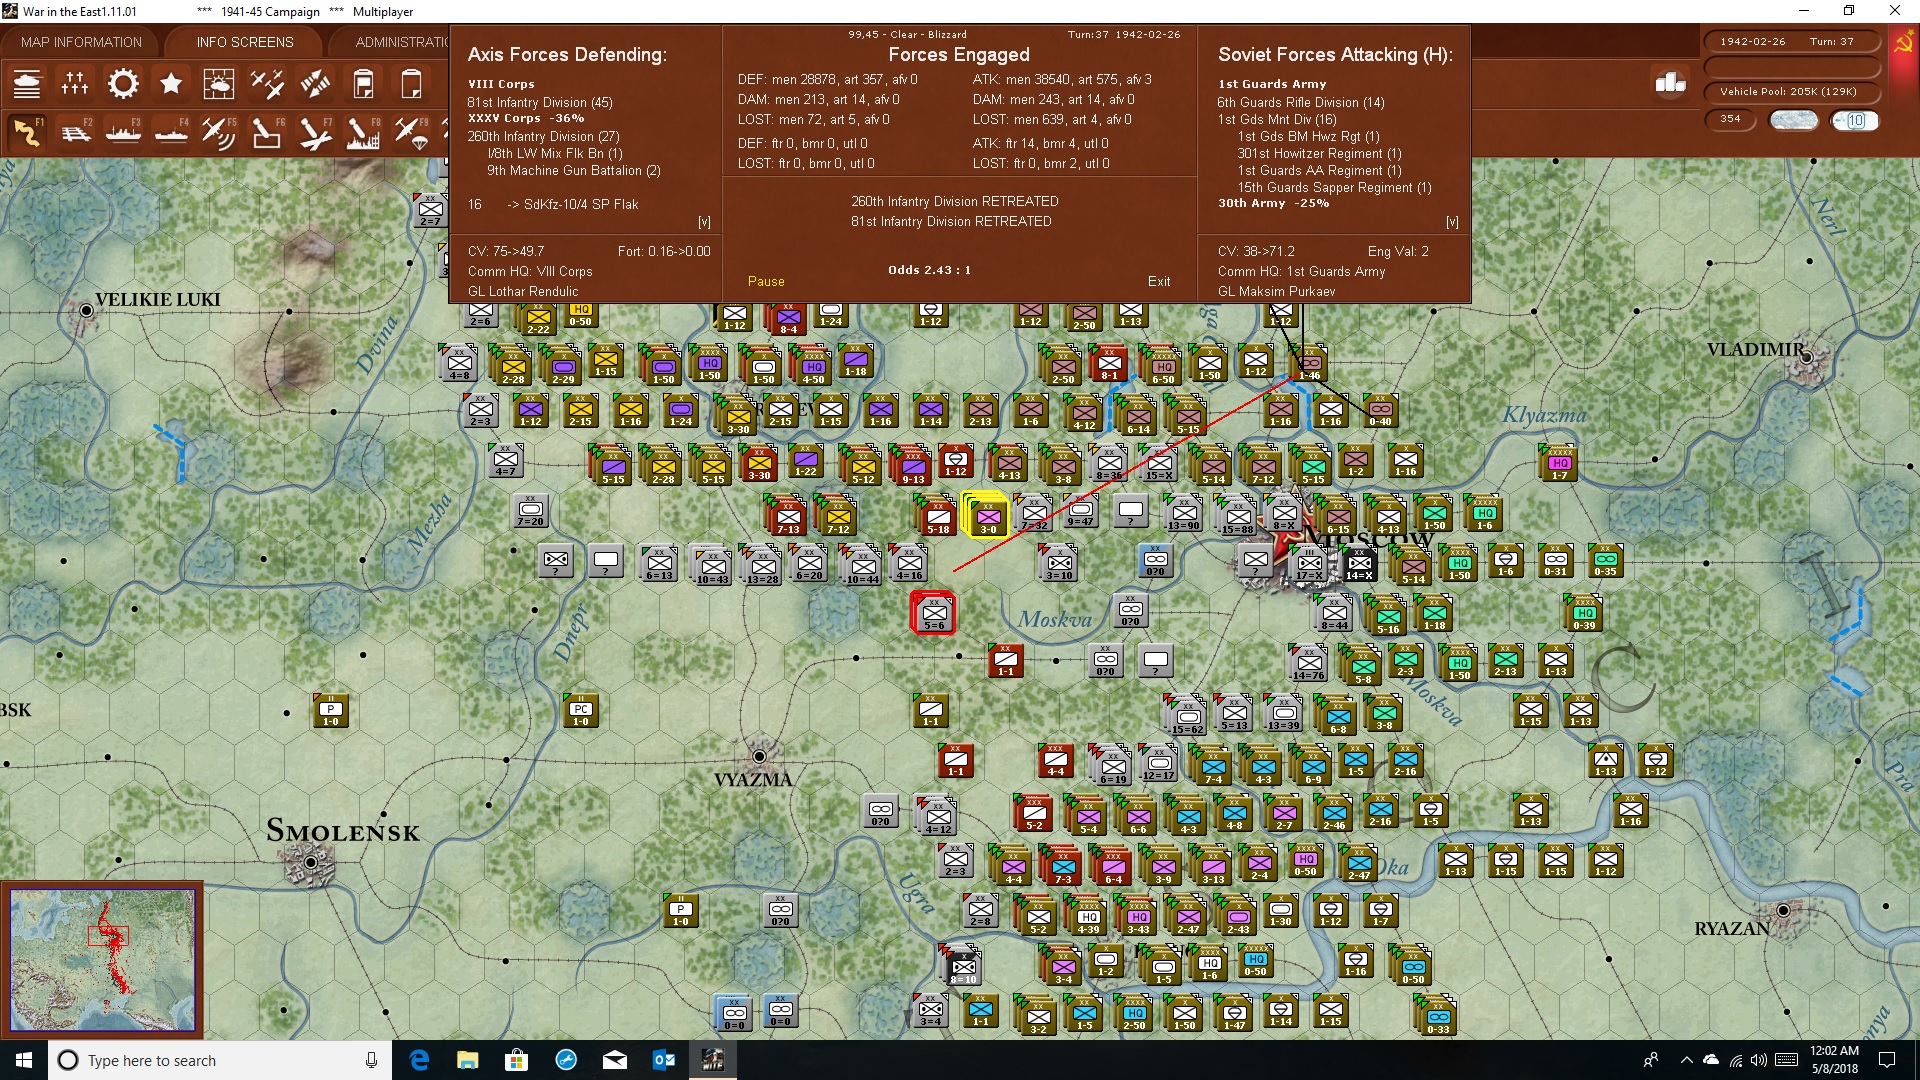This screenshot has height=1080, width=1920.
Task: Click the 1st Guards Army header
Action: (1272, 84)
